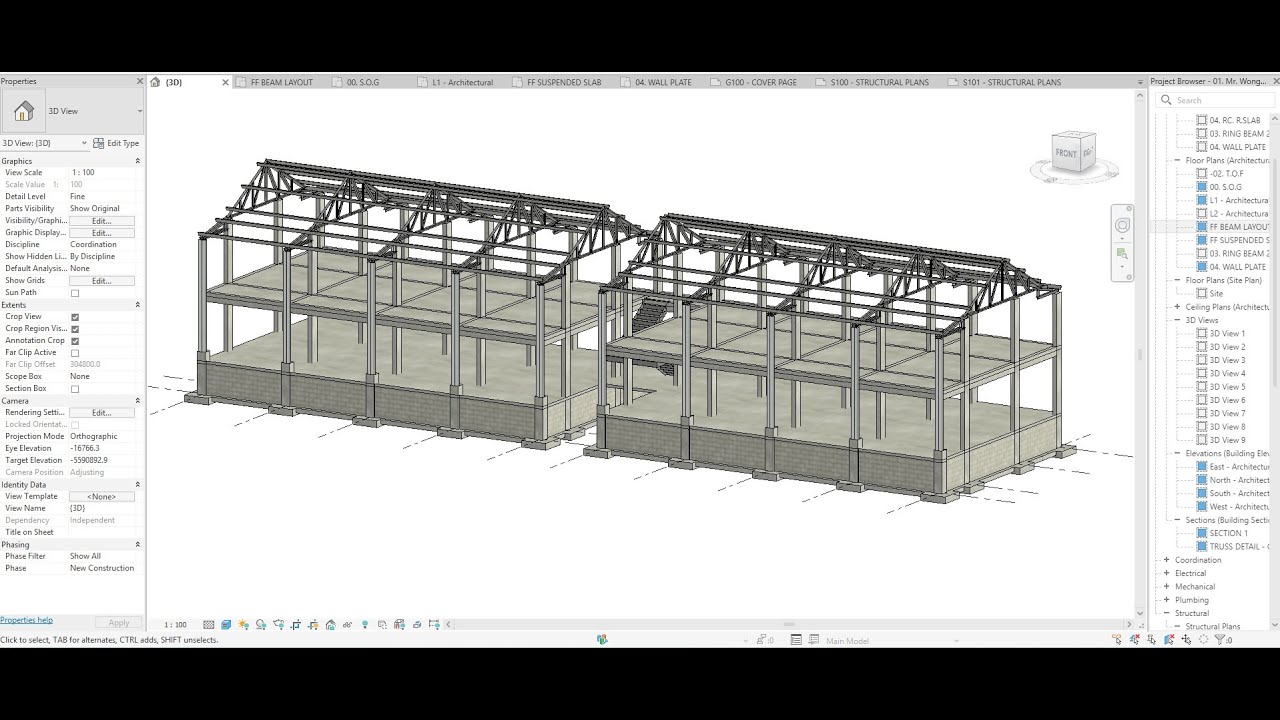This screenshot has height=720, width=1280.
Task: Open the Design Options icon in status bar
Action: 796,640
